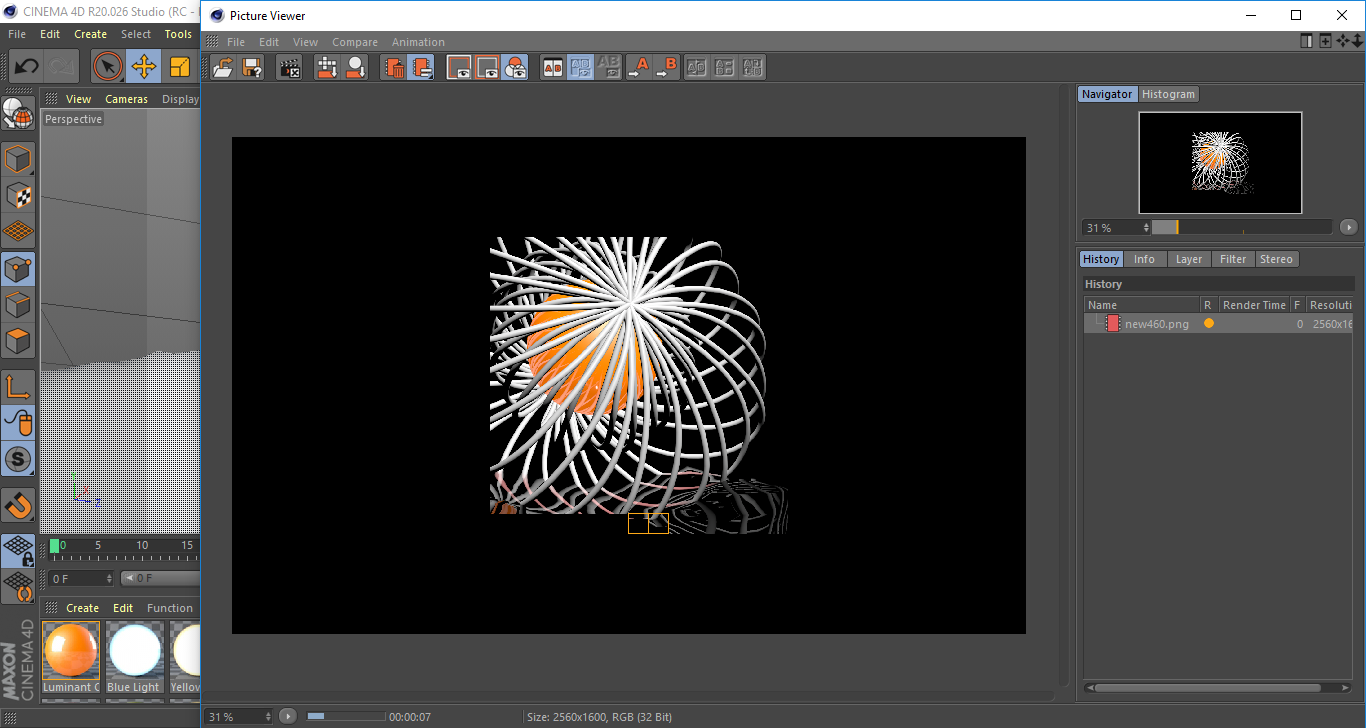Click navigator zoom 31 % stepper

pyautogui.click(x=1146, y=228)
